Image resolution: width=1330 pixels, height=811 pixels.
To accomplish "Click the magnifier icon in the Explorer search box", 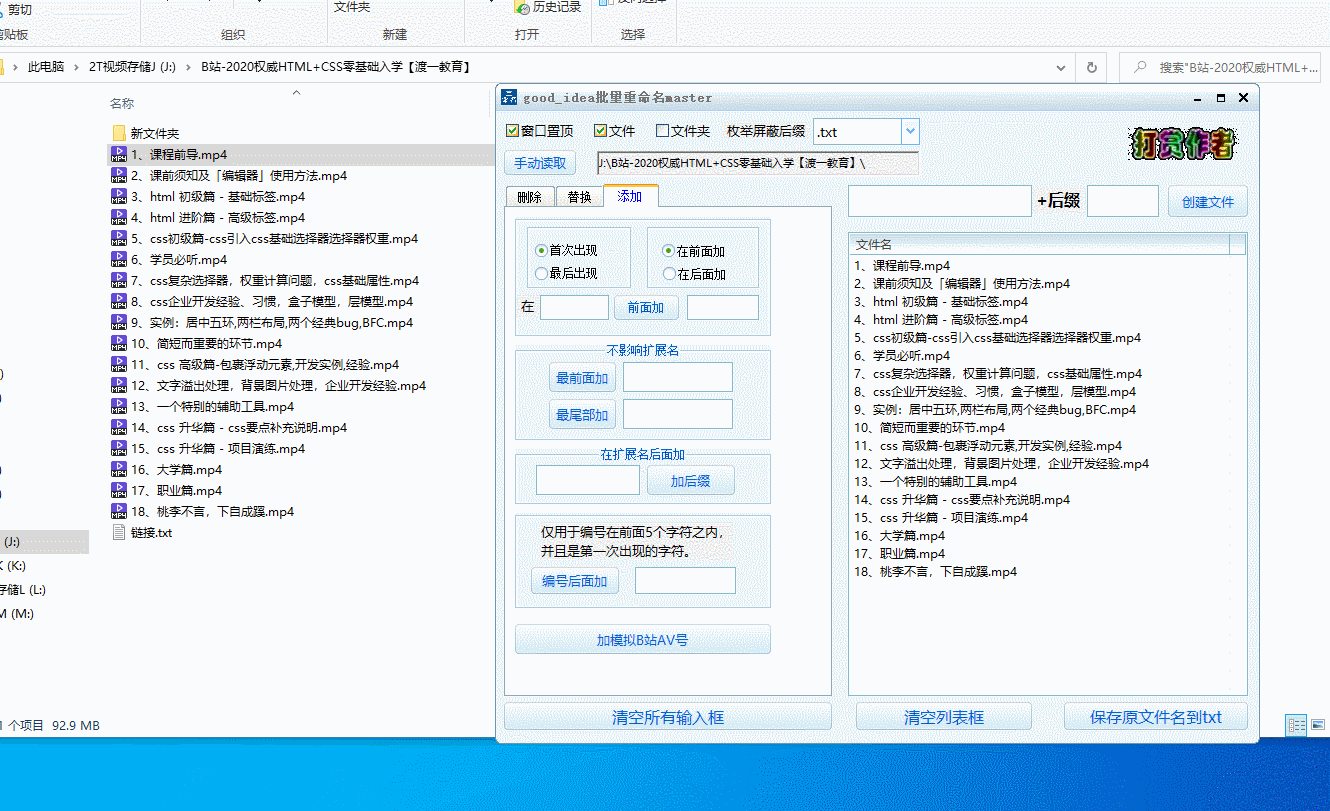I will coord(1139,67).
